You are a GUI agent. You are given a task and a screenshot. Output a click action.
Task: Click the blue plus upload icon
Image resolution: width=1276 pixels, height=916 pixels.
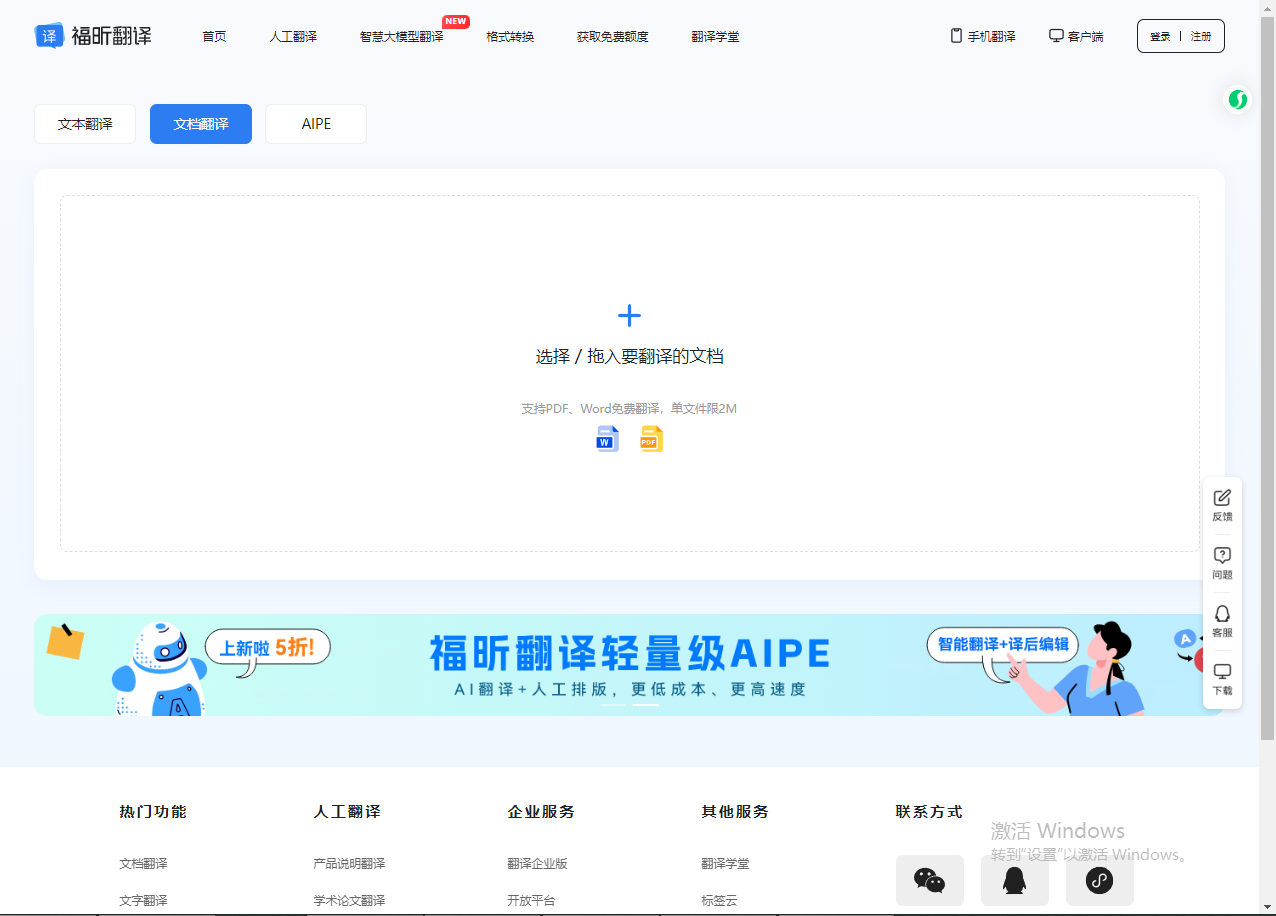[629, 316]
